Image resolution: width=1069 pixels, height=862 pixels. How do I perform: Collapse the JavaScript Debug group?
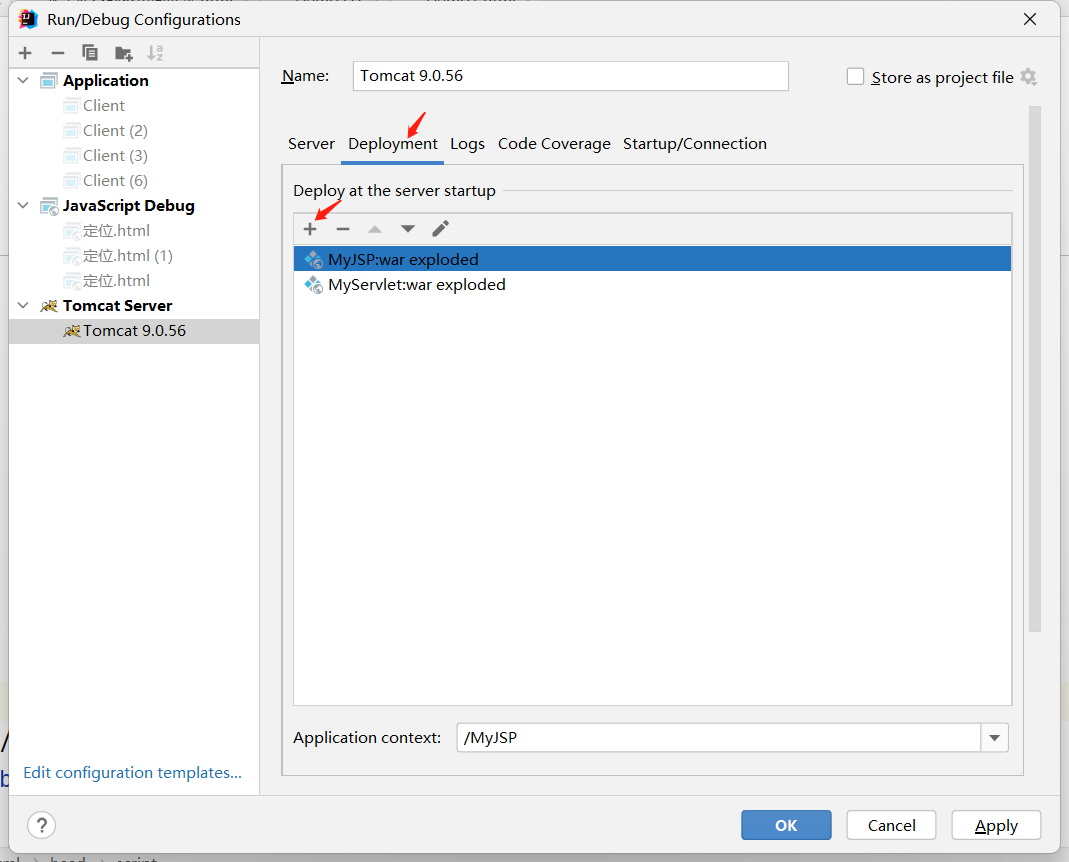[23, 205]
